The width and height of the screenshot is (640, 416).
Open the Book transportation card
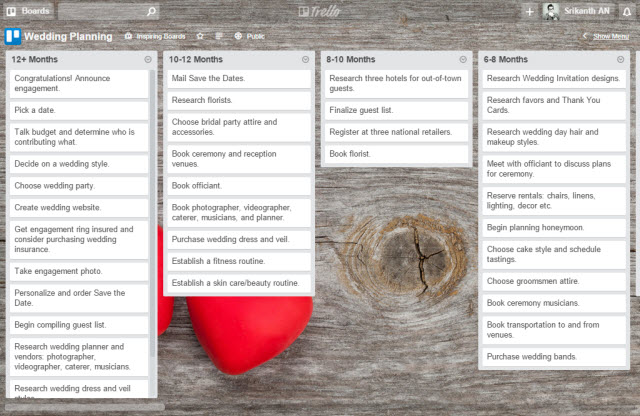[x=554, y=330]
